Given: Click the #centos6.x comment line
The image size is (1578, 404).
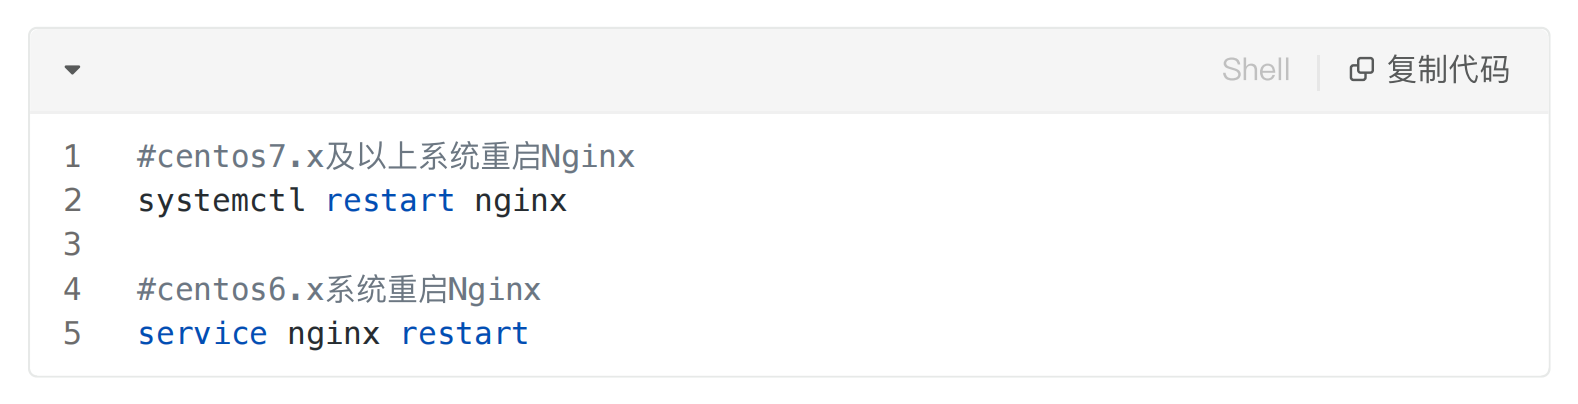Looking at the screenshot, I should [339, 289].
